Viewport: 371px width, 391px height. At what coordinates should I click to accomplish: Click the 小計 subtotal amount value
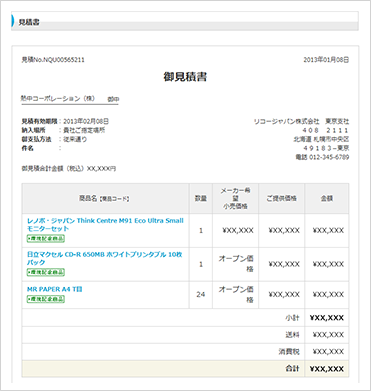click(x=327, y=318)
